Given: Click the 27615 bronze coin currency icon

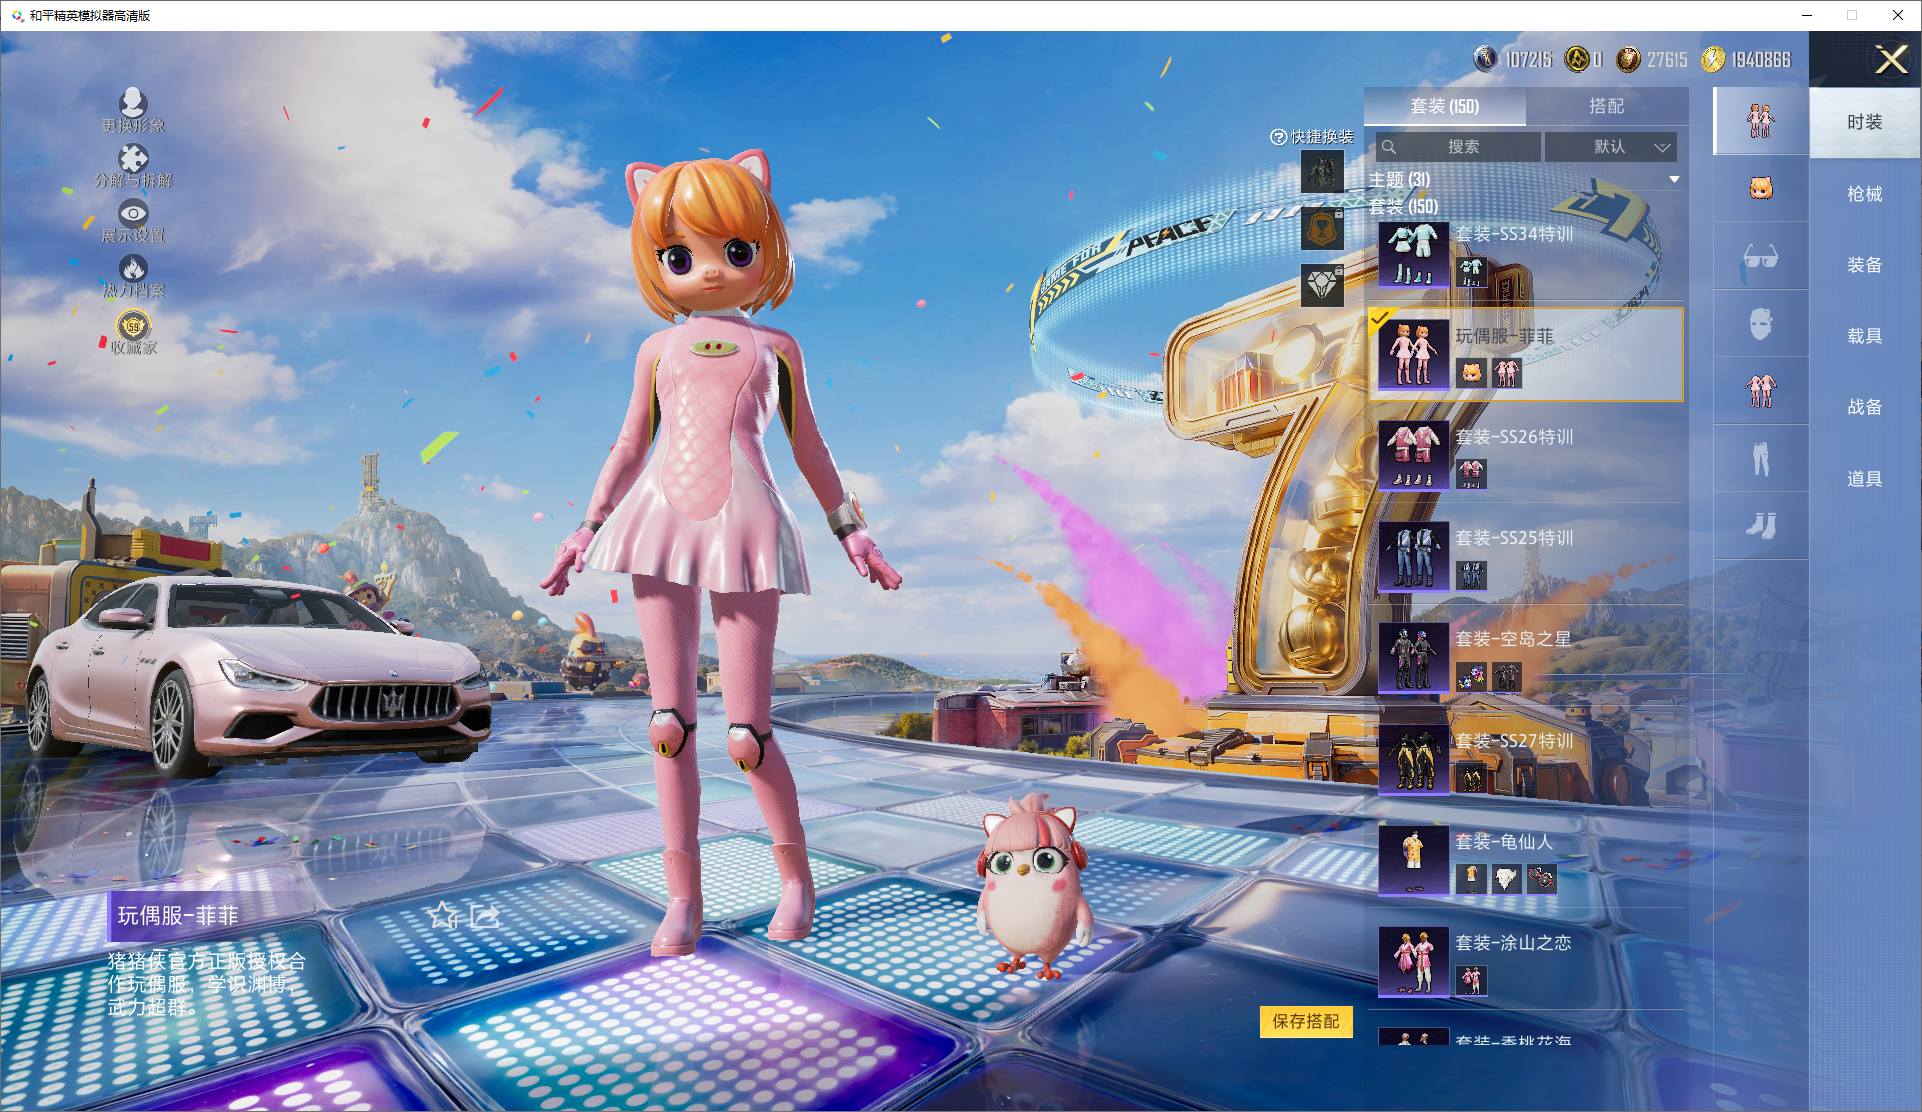Looking at the screenshot, I should [1629, 59].
